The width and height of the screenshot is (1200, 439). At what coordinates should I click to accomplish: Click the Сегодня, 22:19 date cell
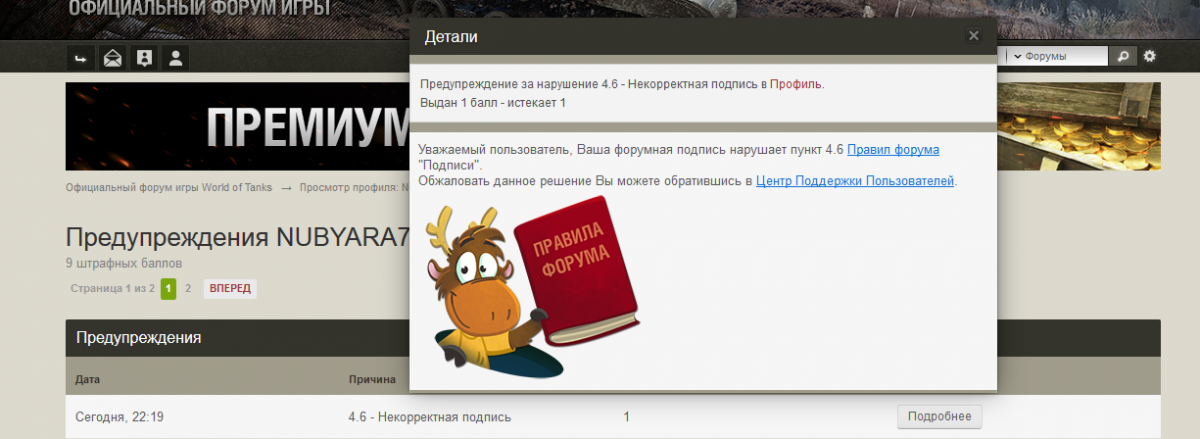point(118,417)
